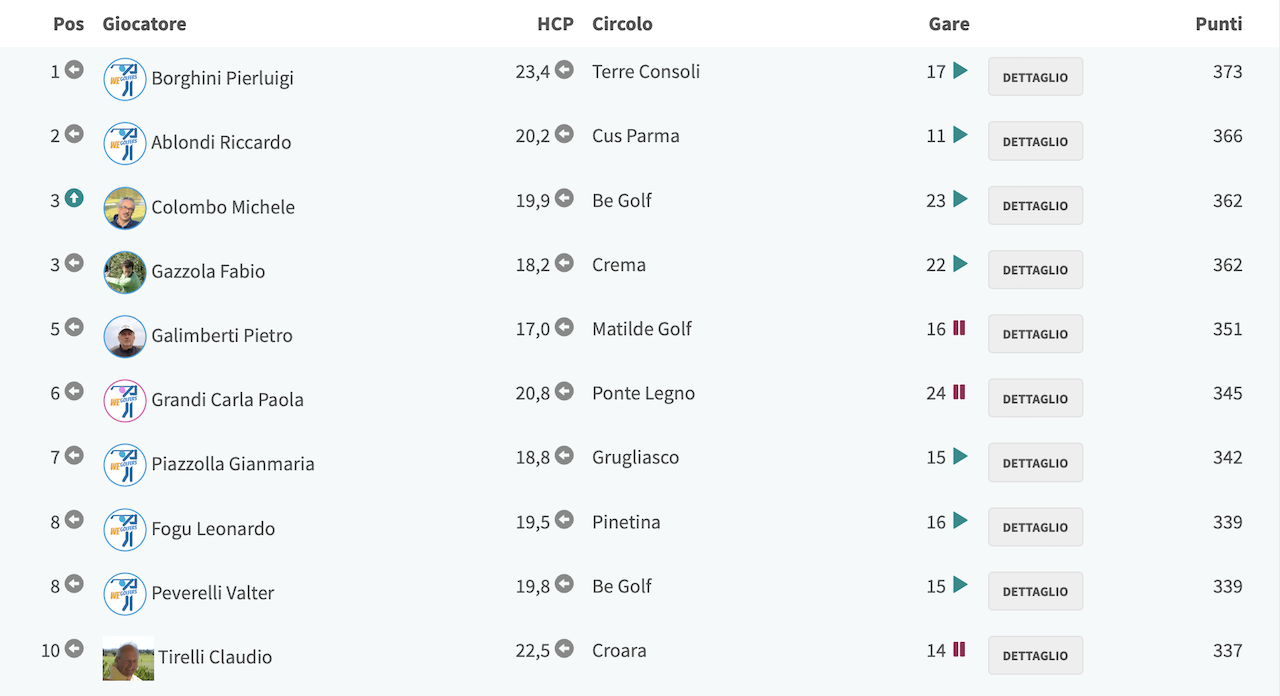Image resolution: width=1280 pixels, height=696 pixels.
Task: Show DETTAGLIO for Peverelli Valter
Action: (x=1035, y=591)
